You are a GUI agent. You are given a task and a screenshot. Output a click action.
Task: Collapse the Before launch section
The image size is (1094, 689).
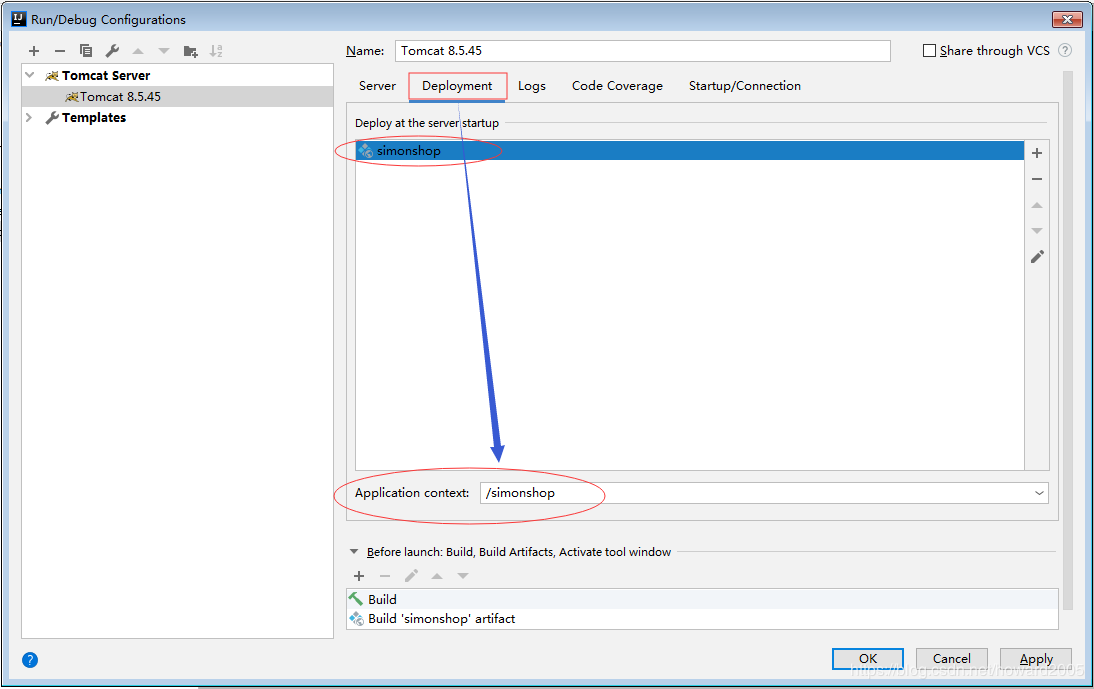(x=354, y=552)
